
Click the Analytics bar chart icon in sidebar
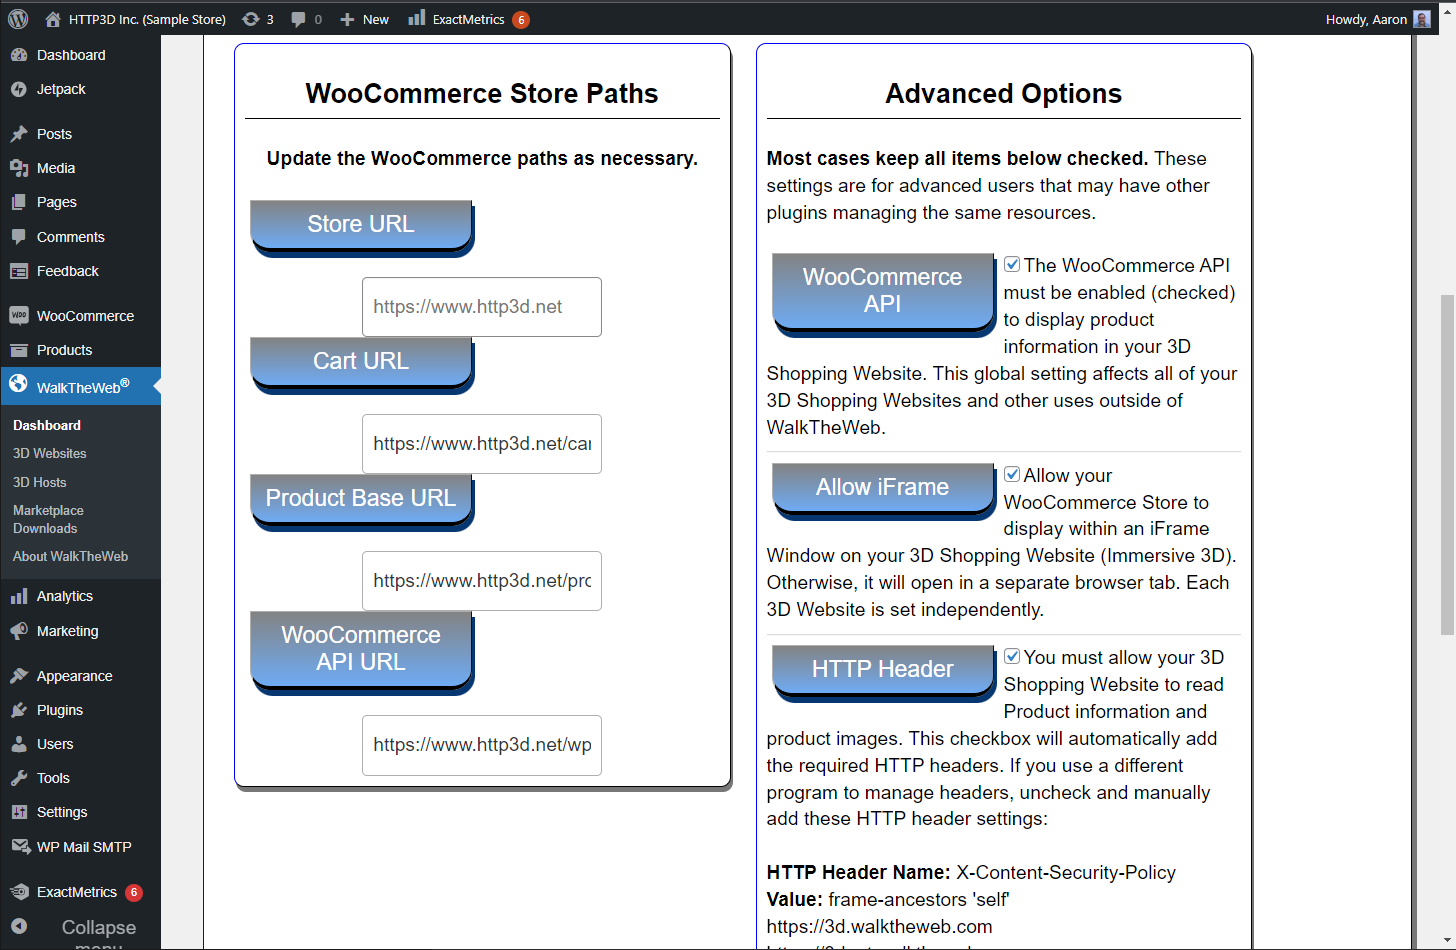click(x=19, y=596)
